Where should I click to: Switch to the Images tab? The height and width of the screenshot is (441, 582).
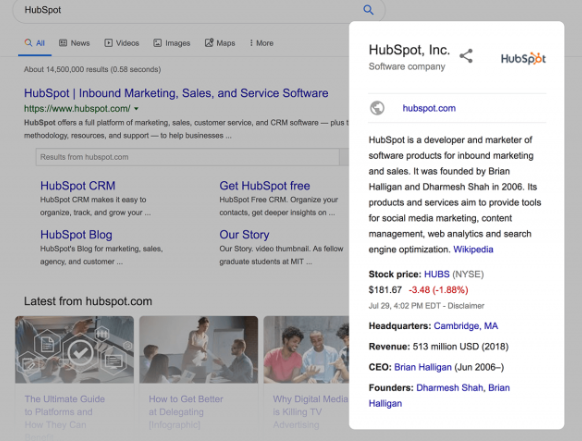click(x=172, y=43)
